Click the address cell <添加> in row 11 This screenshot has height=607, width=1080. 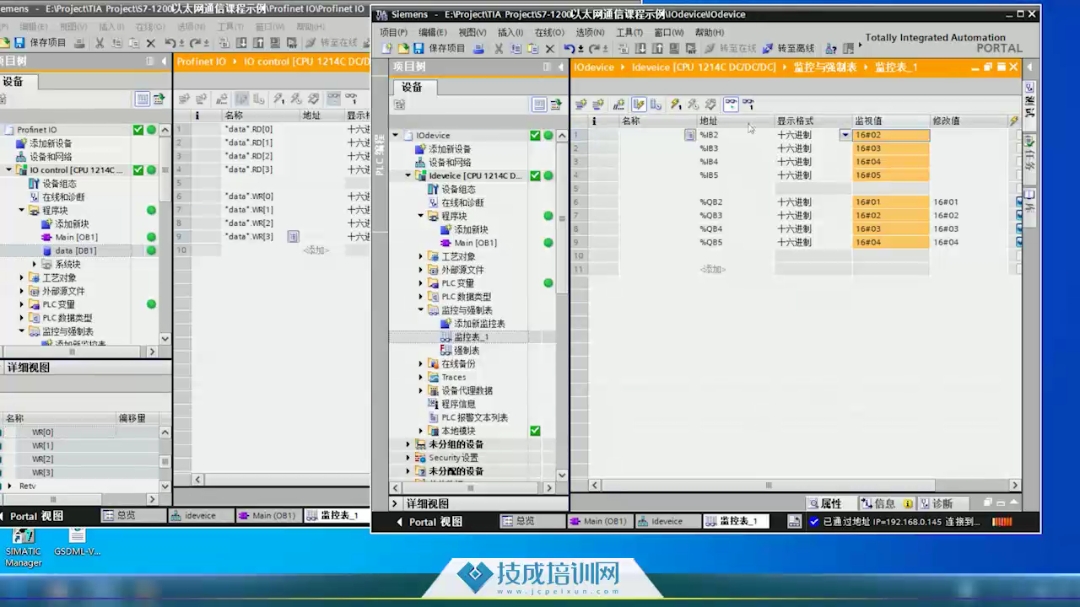click(712, 269)
